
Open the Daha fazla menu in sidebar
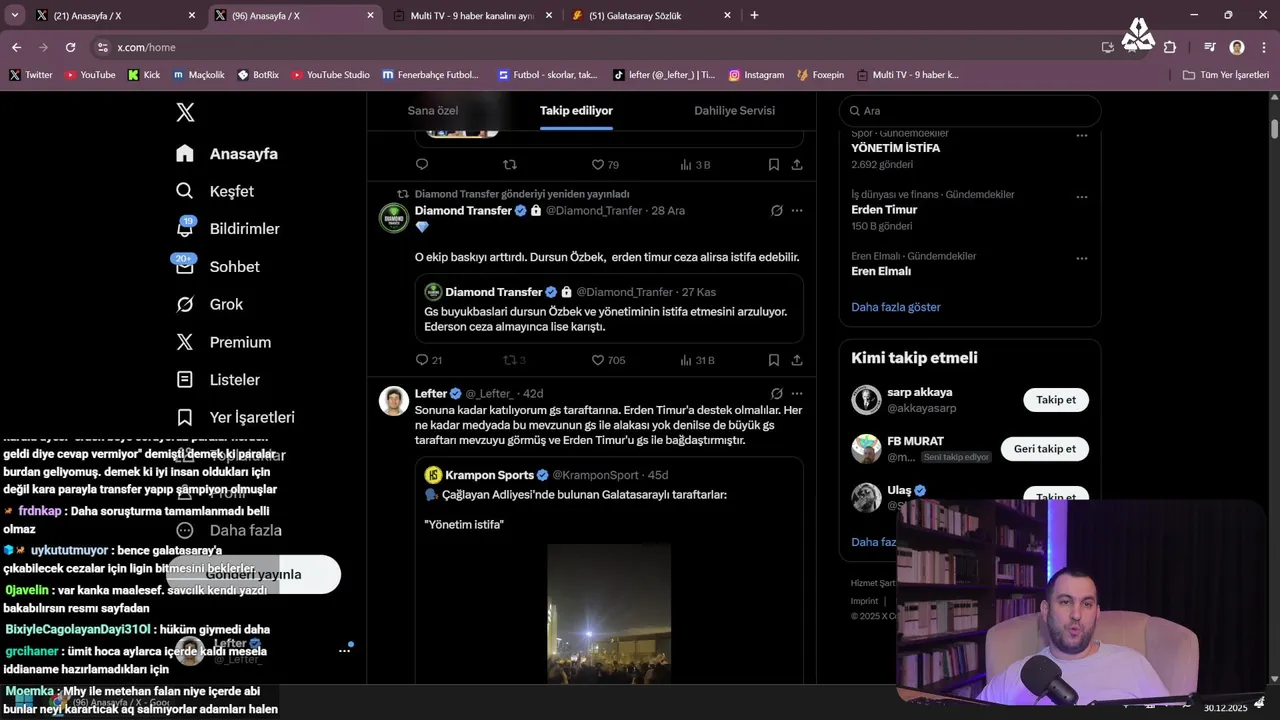[228, 530]
